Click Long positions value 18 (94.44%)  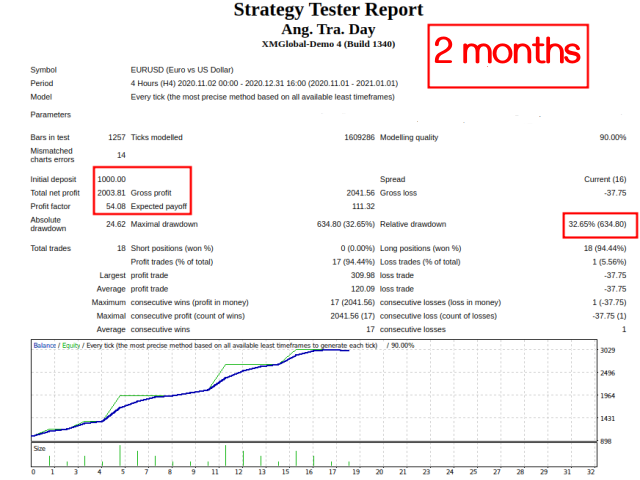pyautogui.click(x=605, y=248)
